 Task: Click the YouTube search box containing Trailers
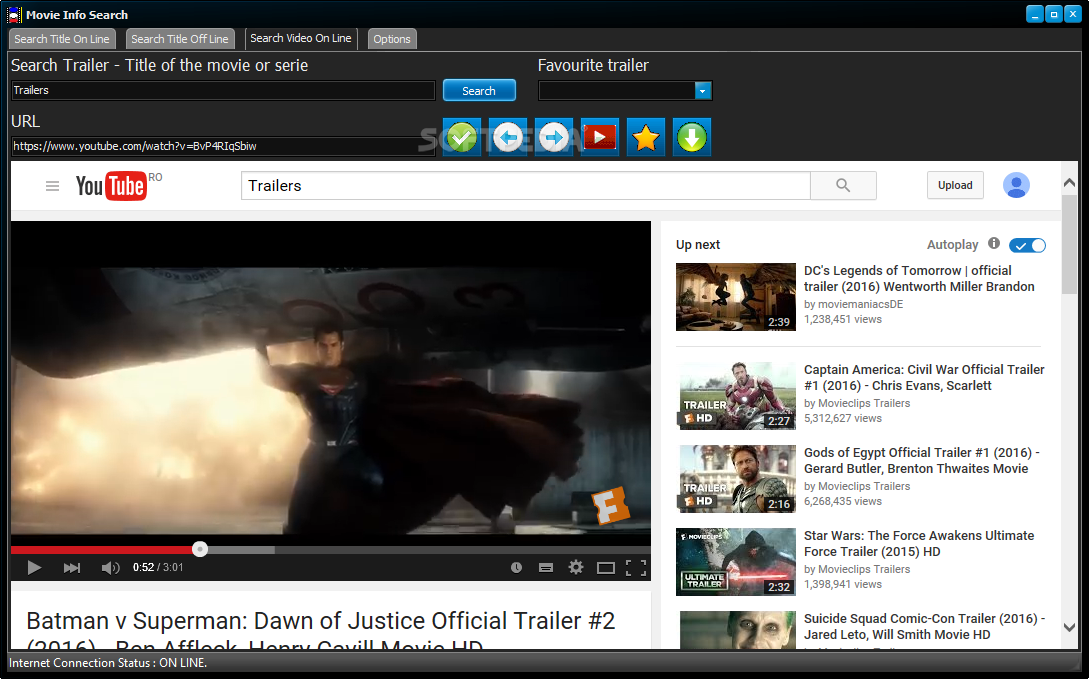tap(526, 185)
